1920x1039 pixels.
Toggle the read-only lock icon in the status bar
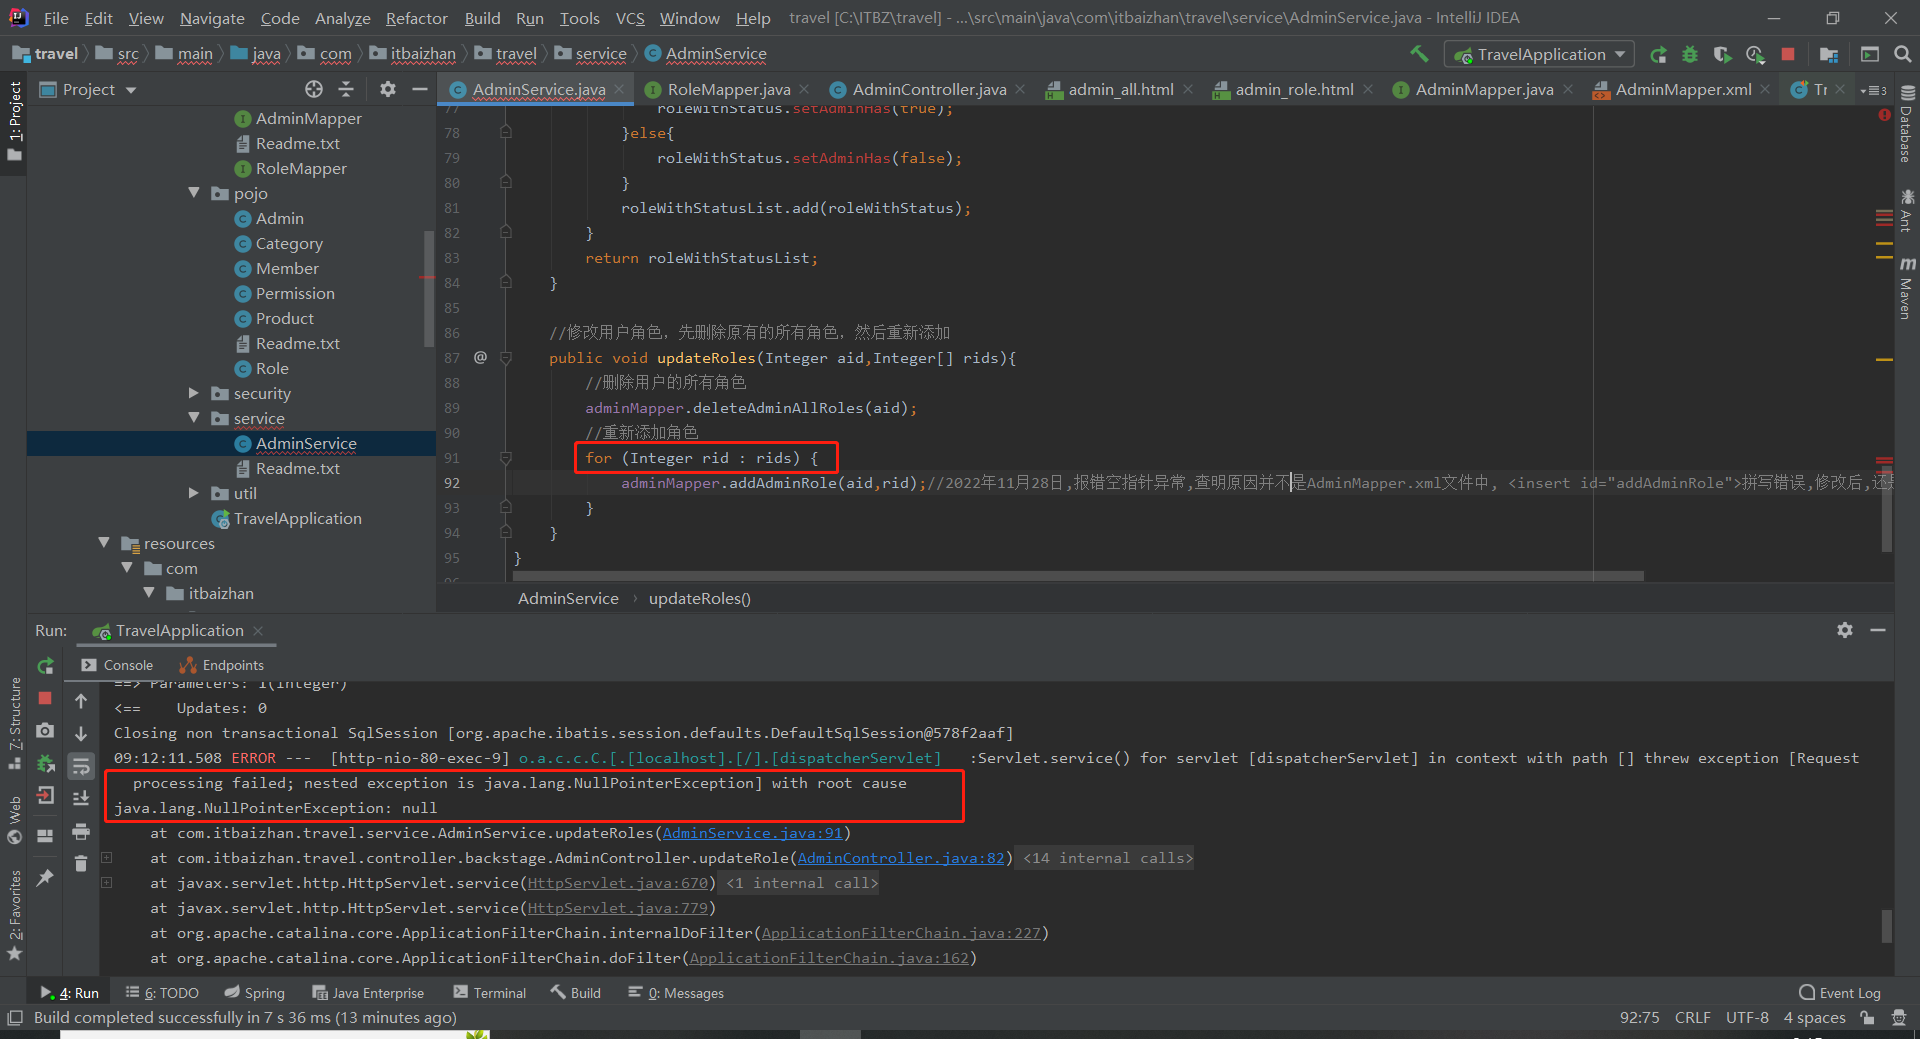click(1867, 1018)
